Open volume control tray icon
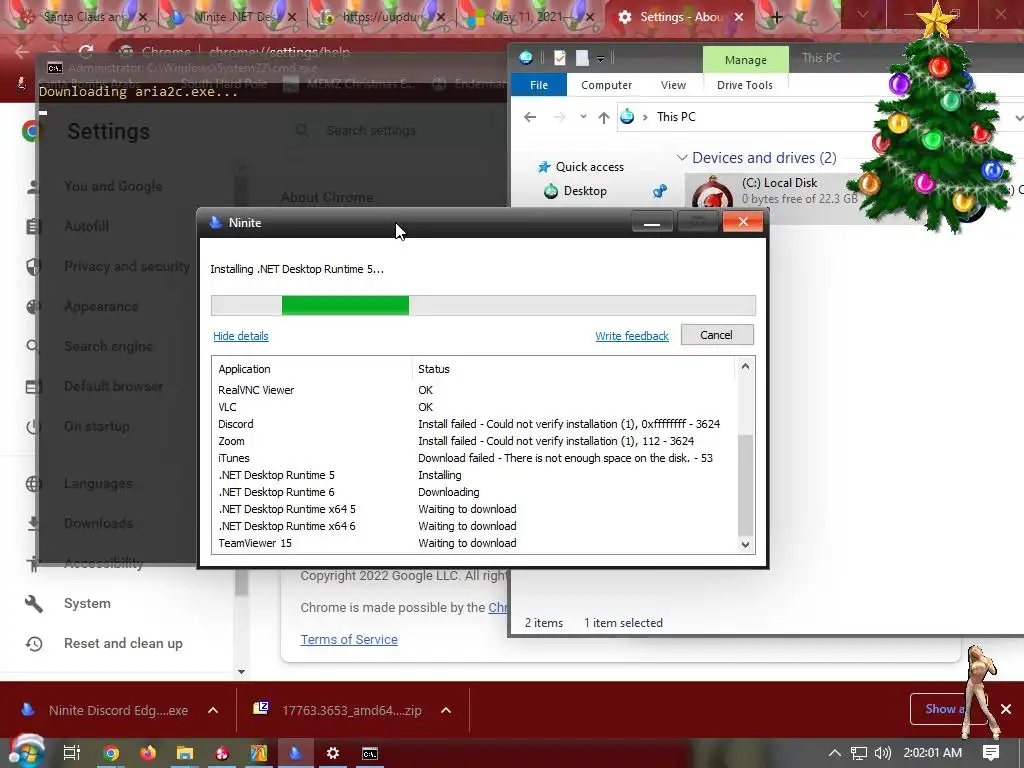Image resolution: width=1024 pixels, height=768 pixels. (x=883, y=753)
